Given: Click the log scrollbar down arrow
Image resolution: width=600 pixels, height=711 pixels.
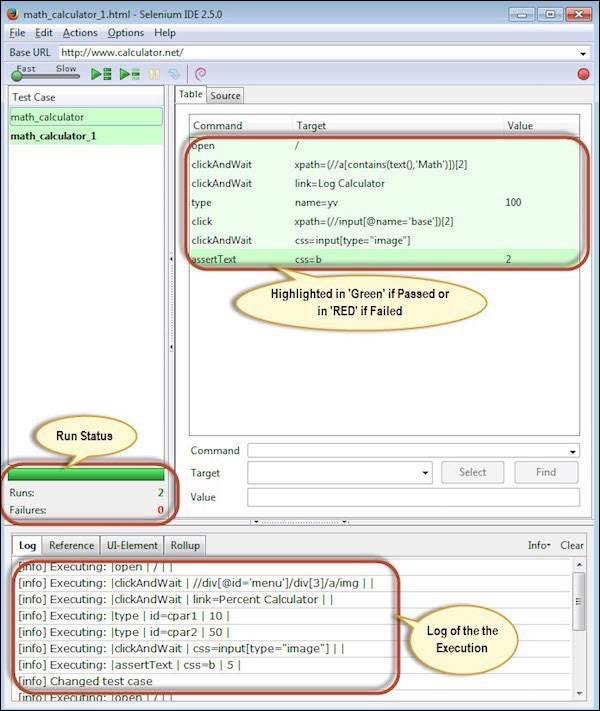Looking at the screenshot, I should click(x=579, y=693).
